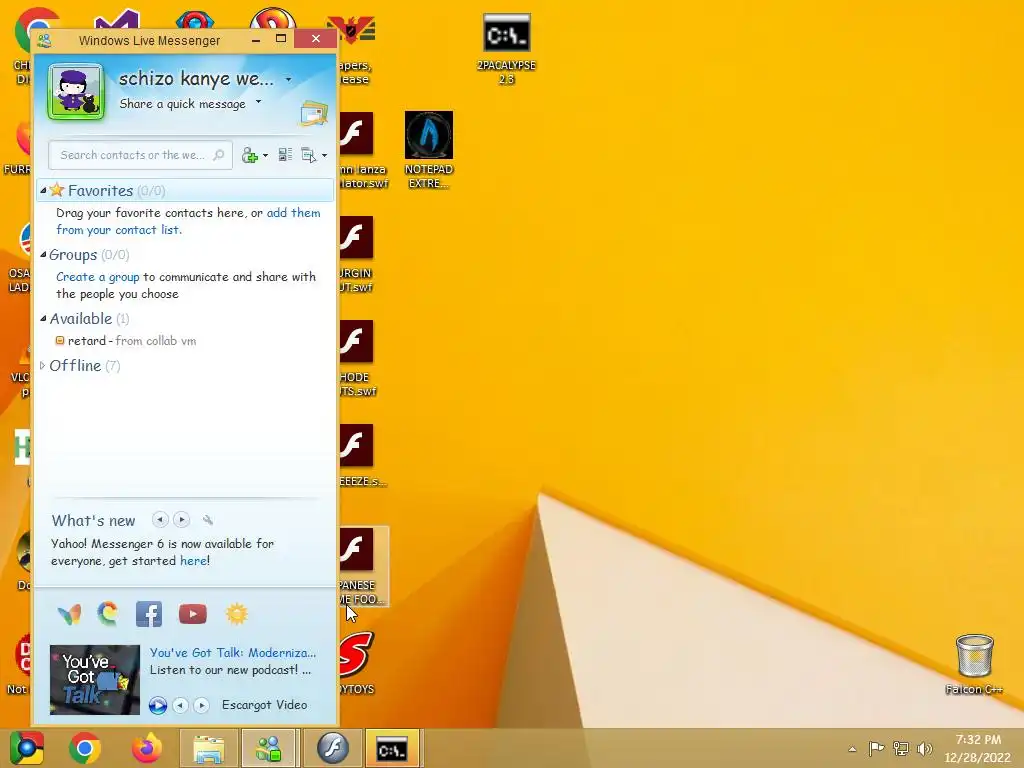This screenshot has width=1024, height=768.
Task: Click the profile avatar picture
Action: [x=76, y=91]
